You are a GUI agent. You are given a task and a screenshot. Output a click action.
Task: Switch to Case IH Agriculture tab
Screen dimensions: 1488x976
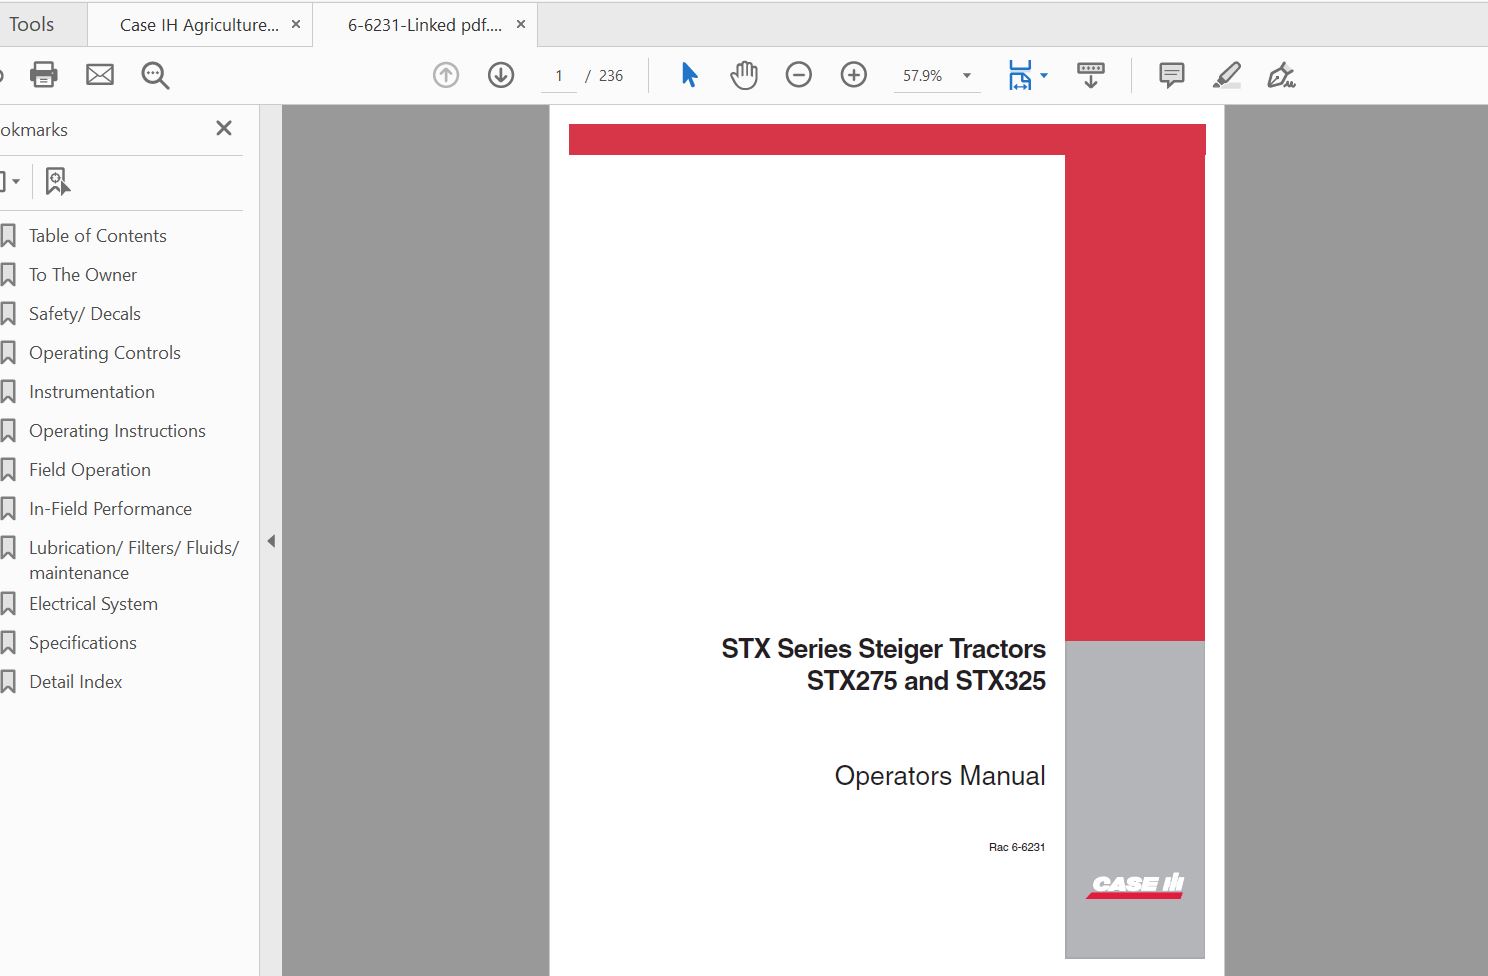[x=199, y=25]
